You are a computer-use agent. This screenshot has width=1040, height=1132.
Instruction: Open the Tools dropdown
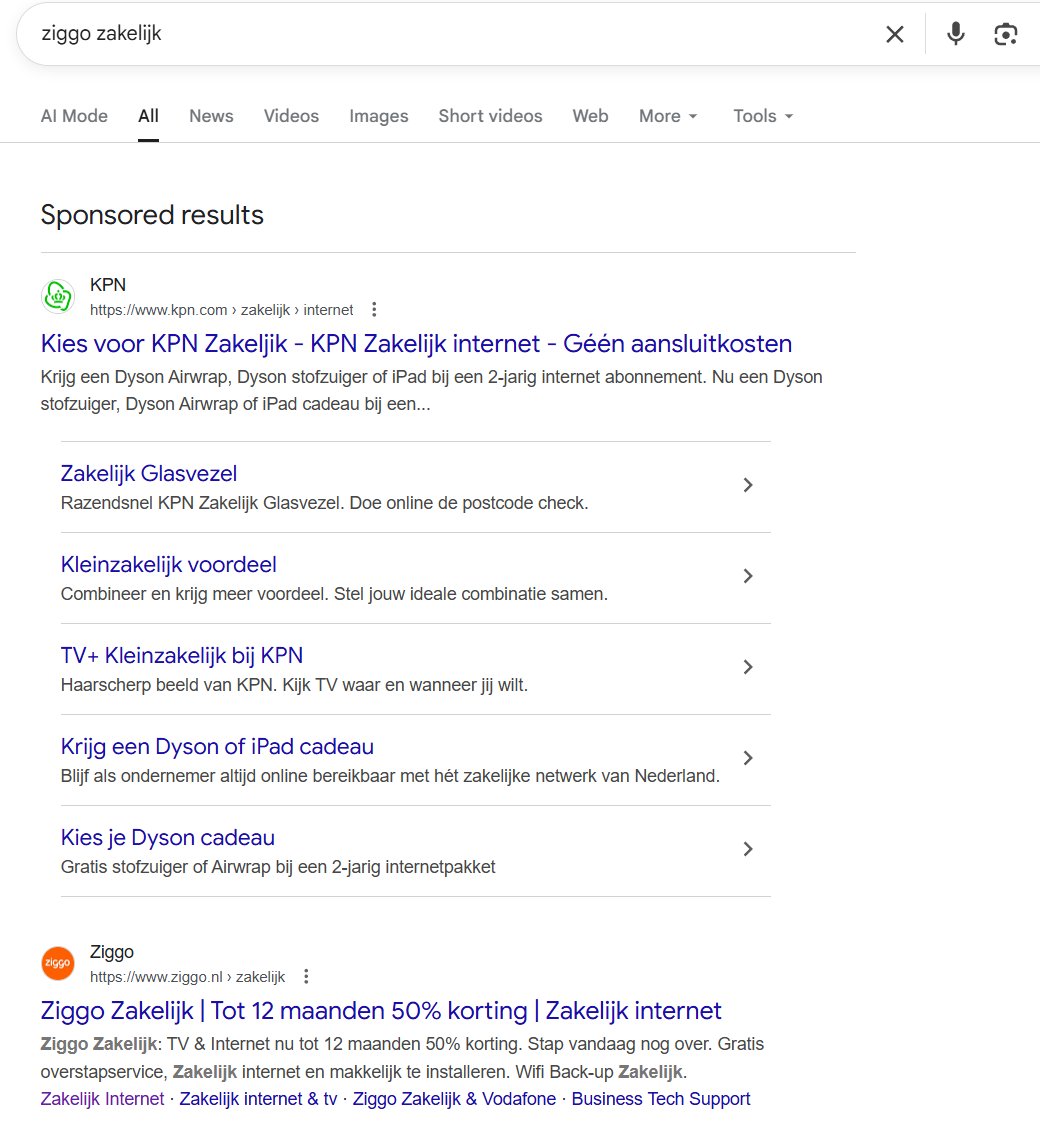click(763, 116)
